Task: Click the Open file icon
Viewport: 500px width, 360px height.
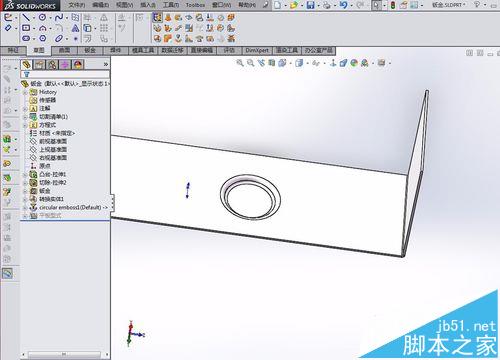Action: point(294,5)
